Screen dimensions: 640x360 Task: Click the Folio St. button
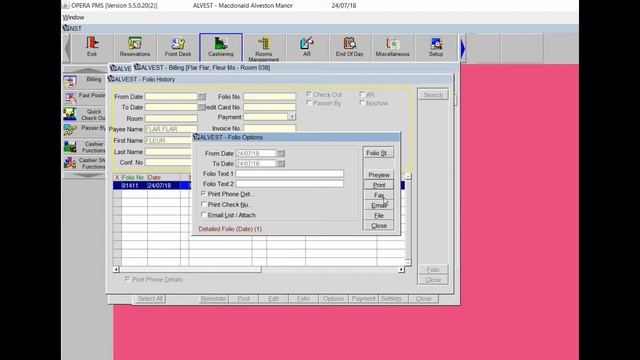click(x=378, y=153)
